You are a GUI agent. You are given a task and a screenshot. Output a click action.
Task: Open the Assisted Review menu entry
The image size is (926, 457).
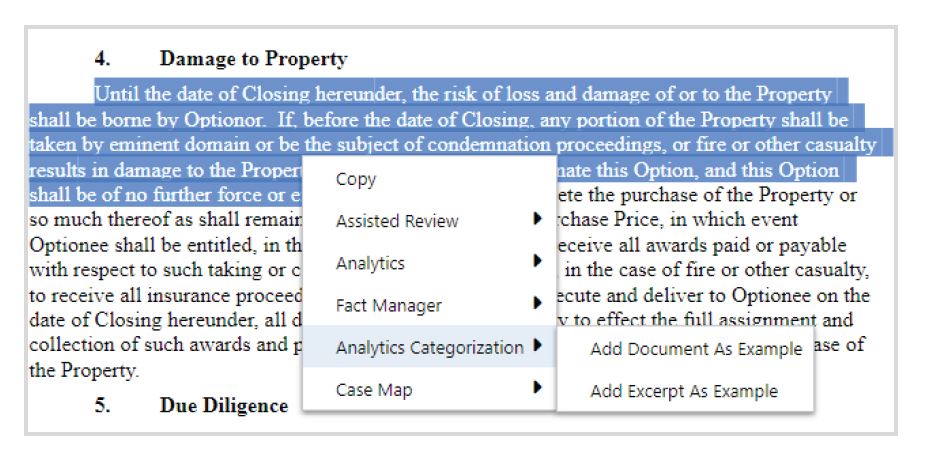[x=397, y=221]
